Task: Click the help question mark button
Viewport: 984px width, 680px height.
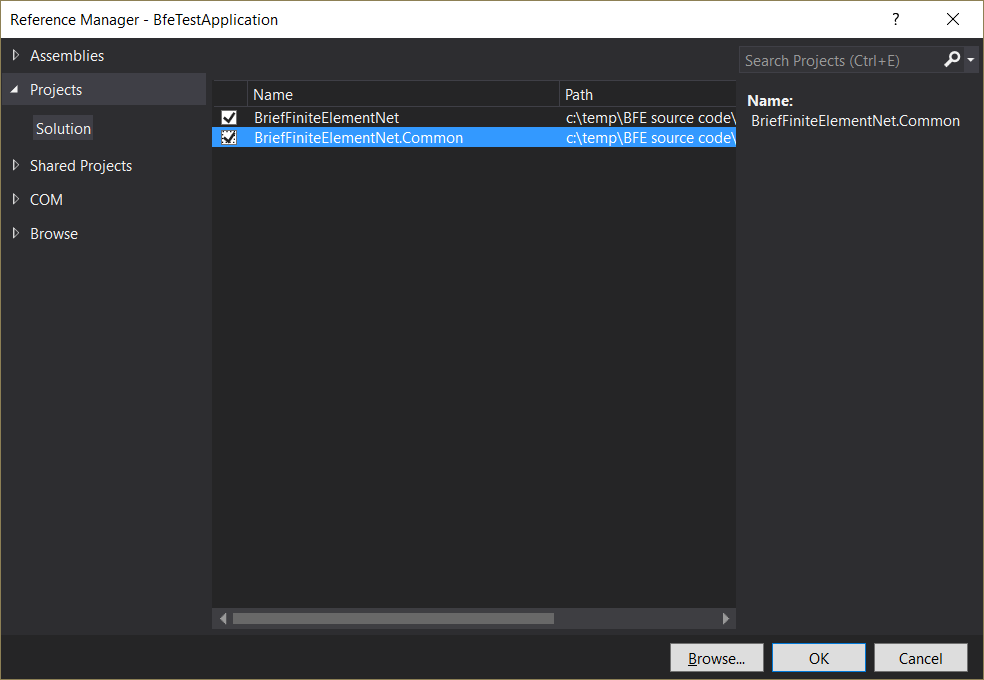Action: [896, 19]
